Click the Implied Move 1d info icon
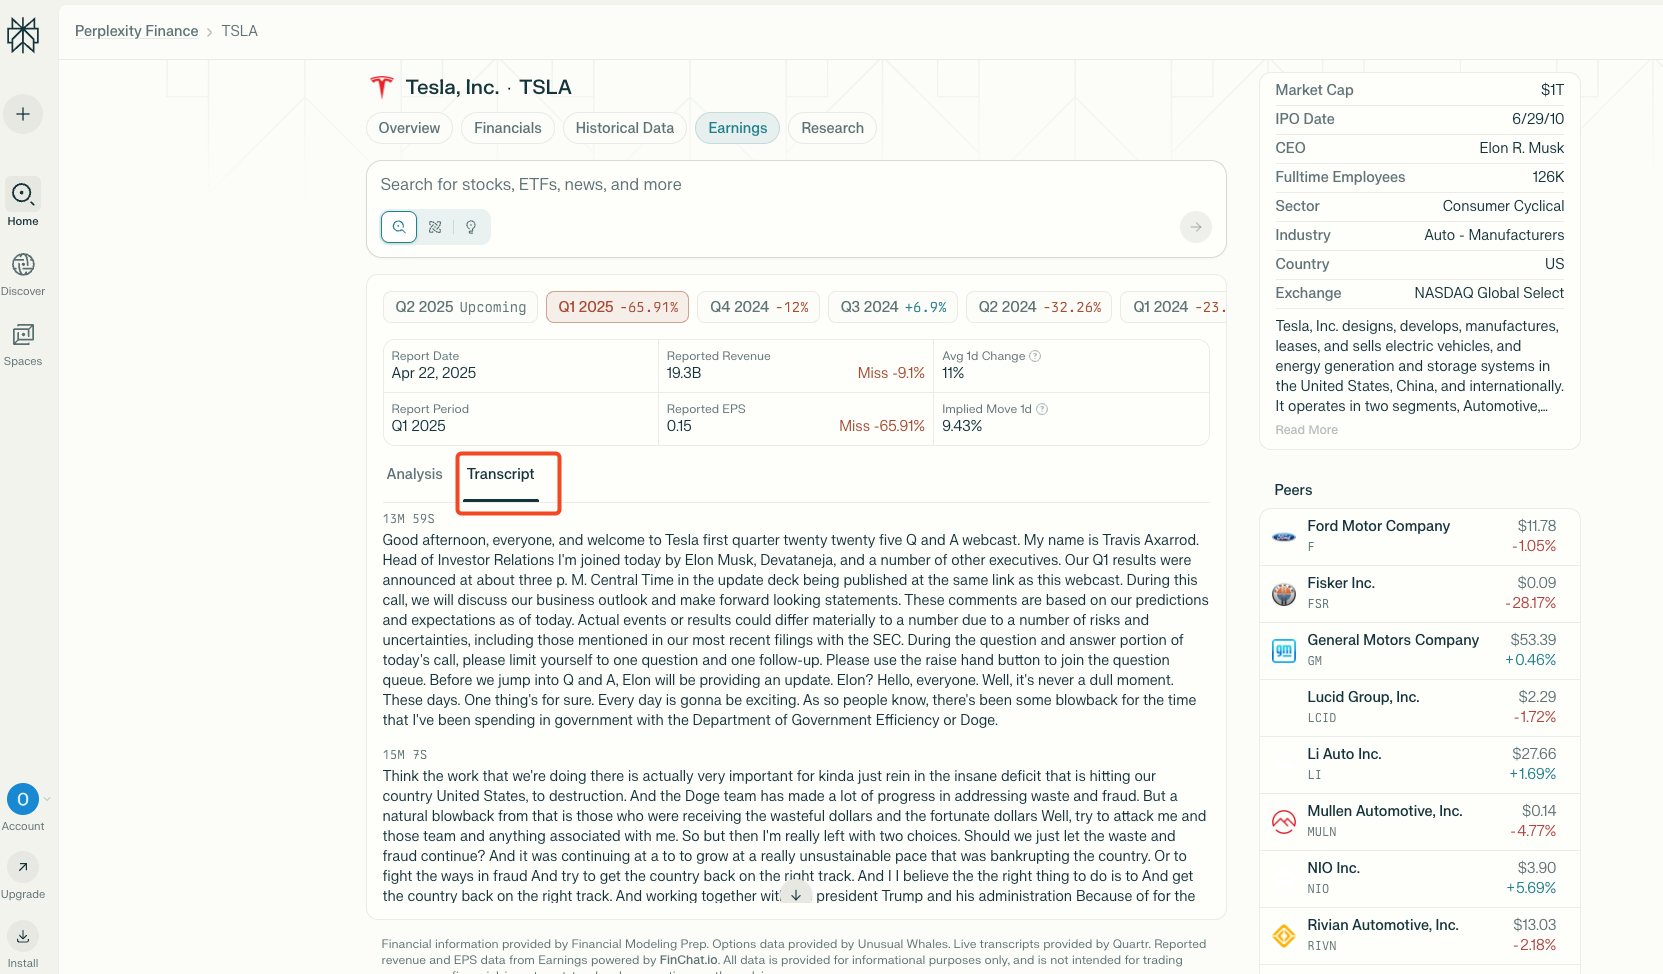1663x974 pixels. [x=1042, y=409]
